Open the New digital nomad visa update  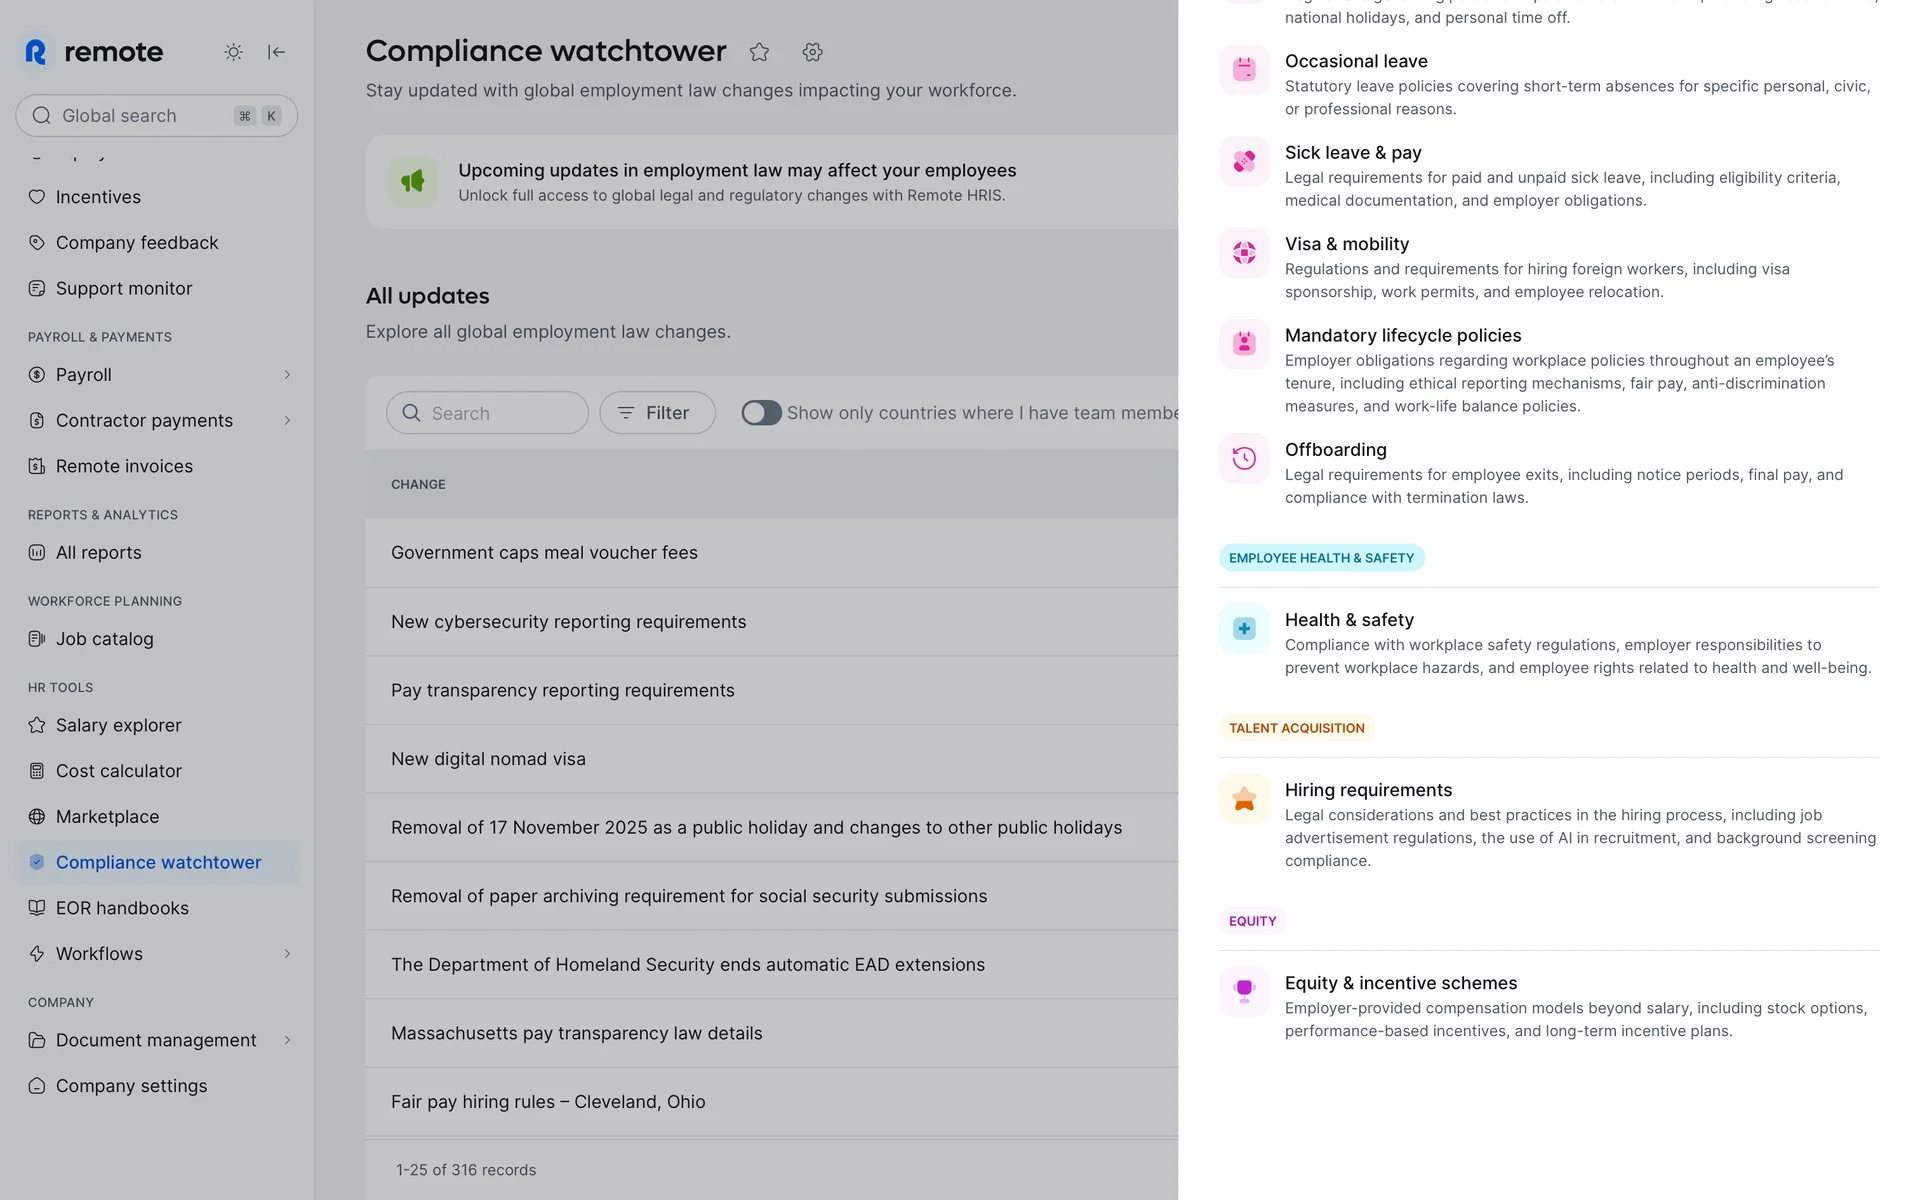point(488,759)
